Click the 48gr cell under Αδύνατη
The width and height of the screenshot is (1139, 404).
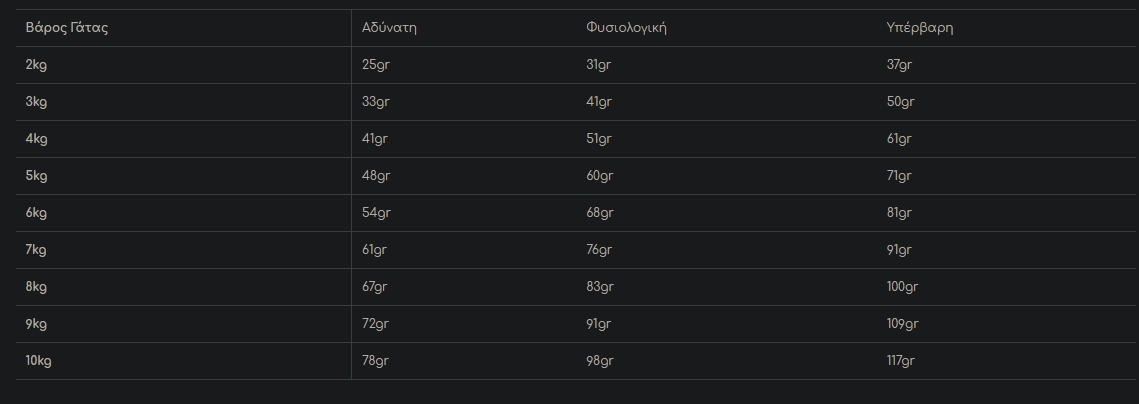pos(376,176)
